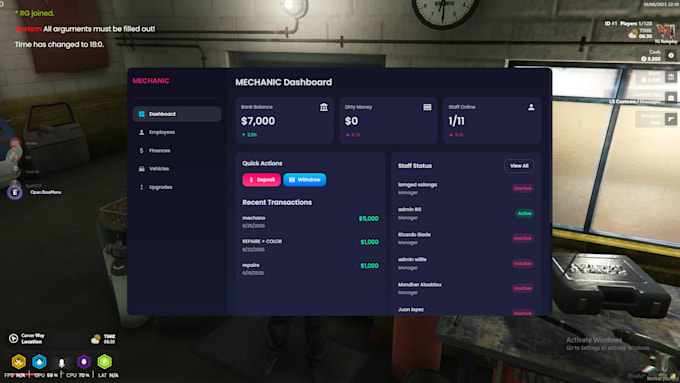Click the yellow hexagon HUD status icon
The width and height of the screenshot is (680, 383).
click(x=19, y=361)
